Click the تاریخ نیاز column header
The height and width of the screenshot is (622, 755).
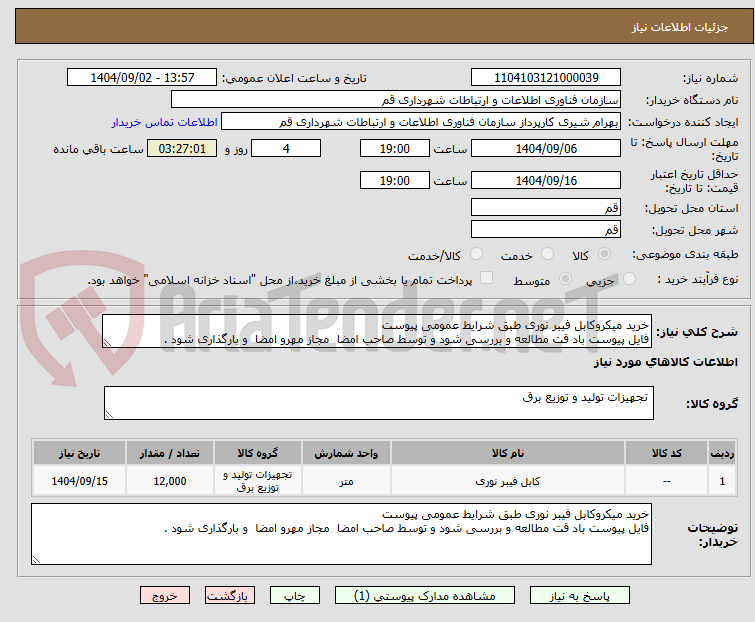79,453
